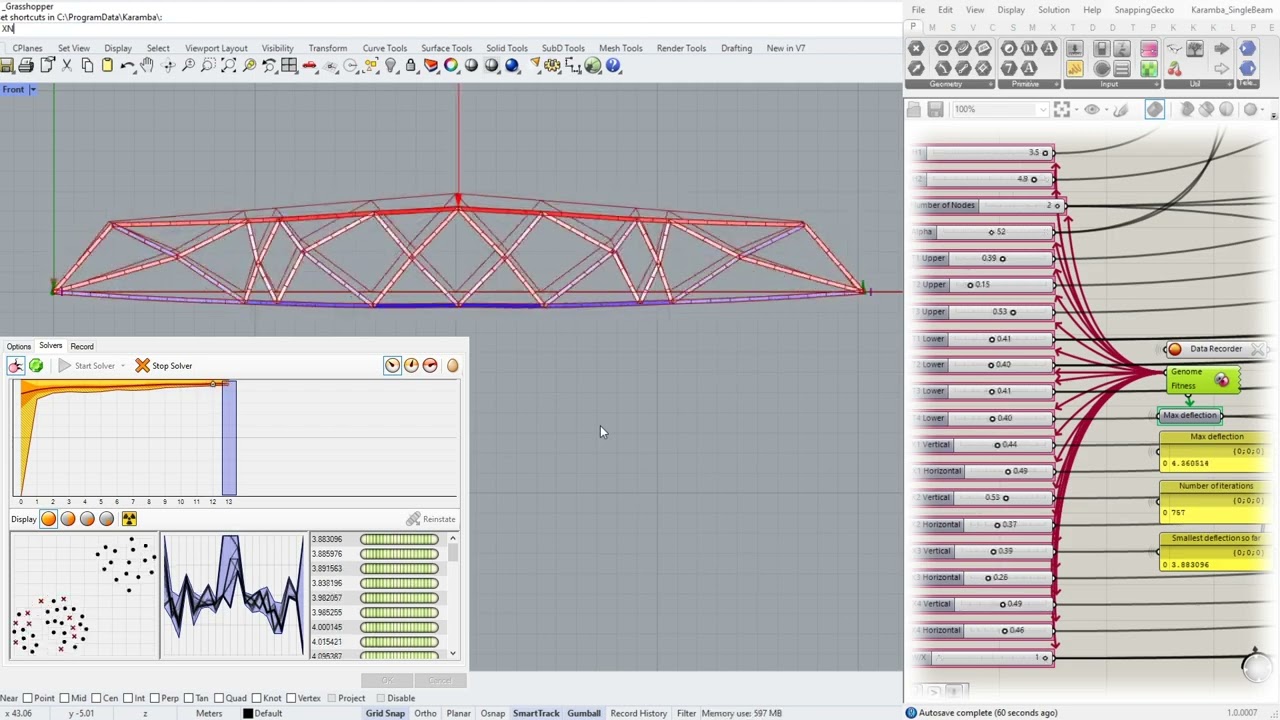Click the Ortho status bar button

pyautogui.click(x=425, y=713)
